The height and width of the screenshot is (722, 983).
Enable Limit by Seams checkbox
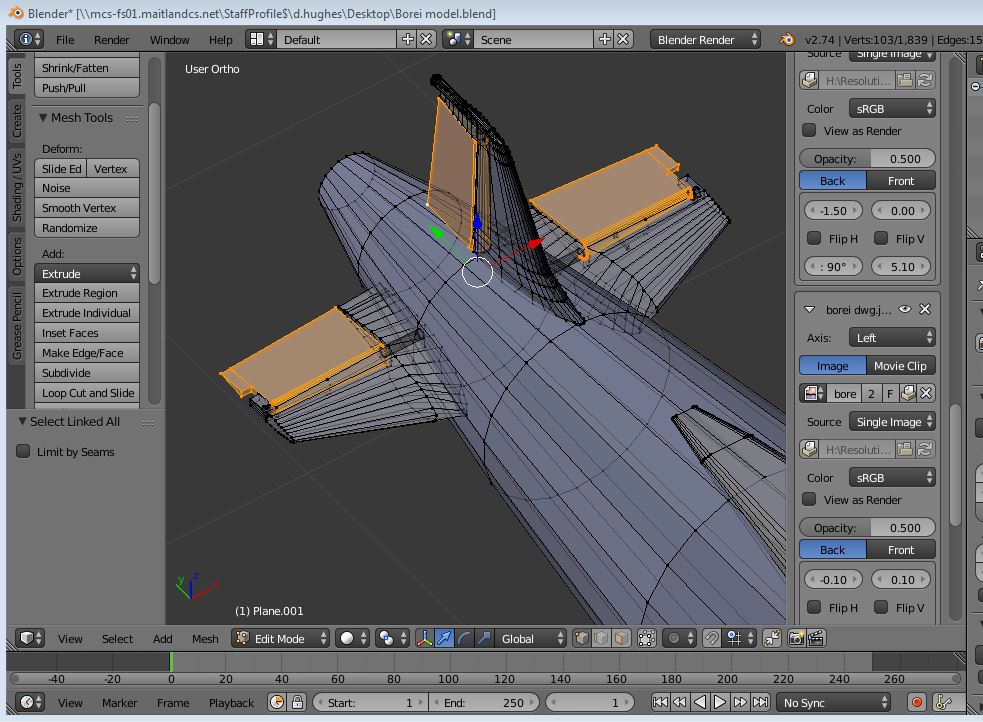(x=23, y=451)
